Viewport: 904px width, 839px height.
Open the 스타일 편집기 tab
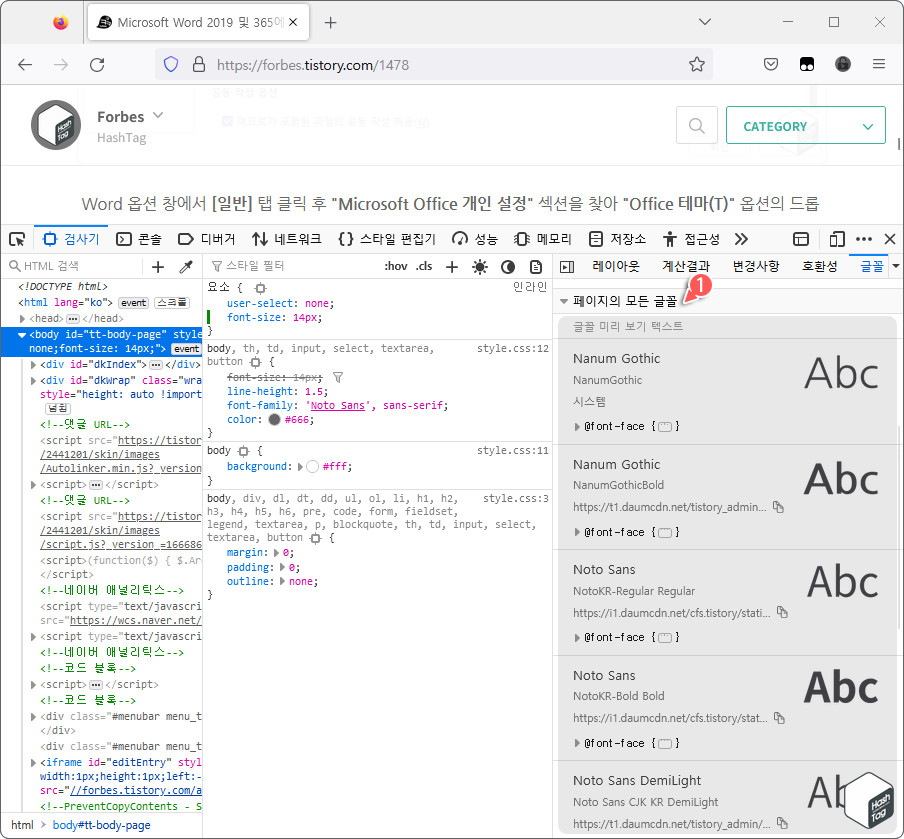point(387,239)
